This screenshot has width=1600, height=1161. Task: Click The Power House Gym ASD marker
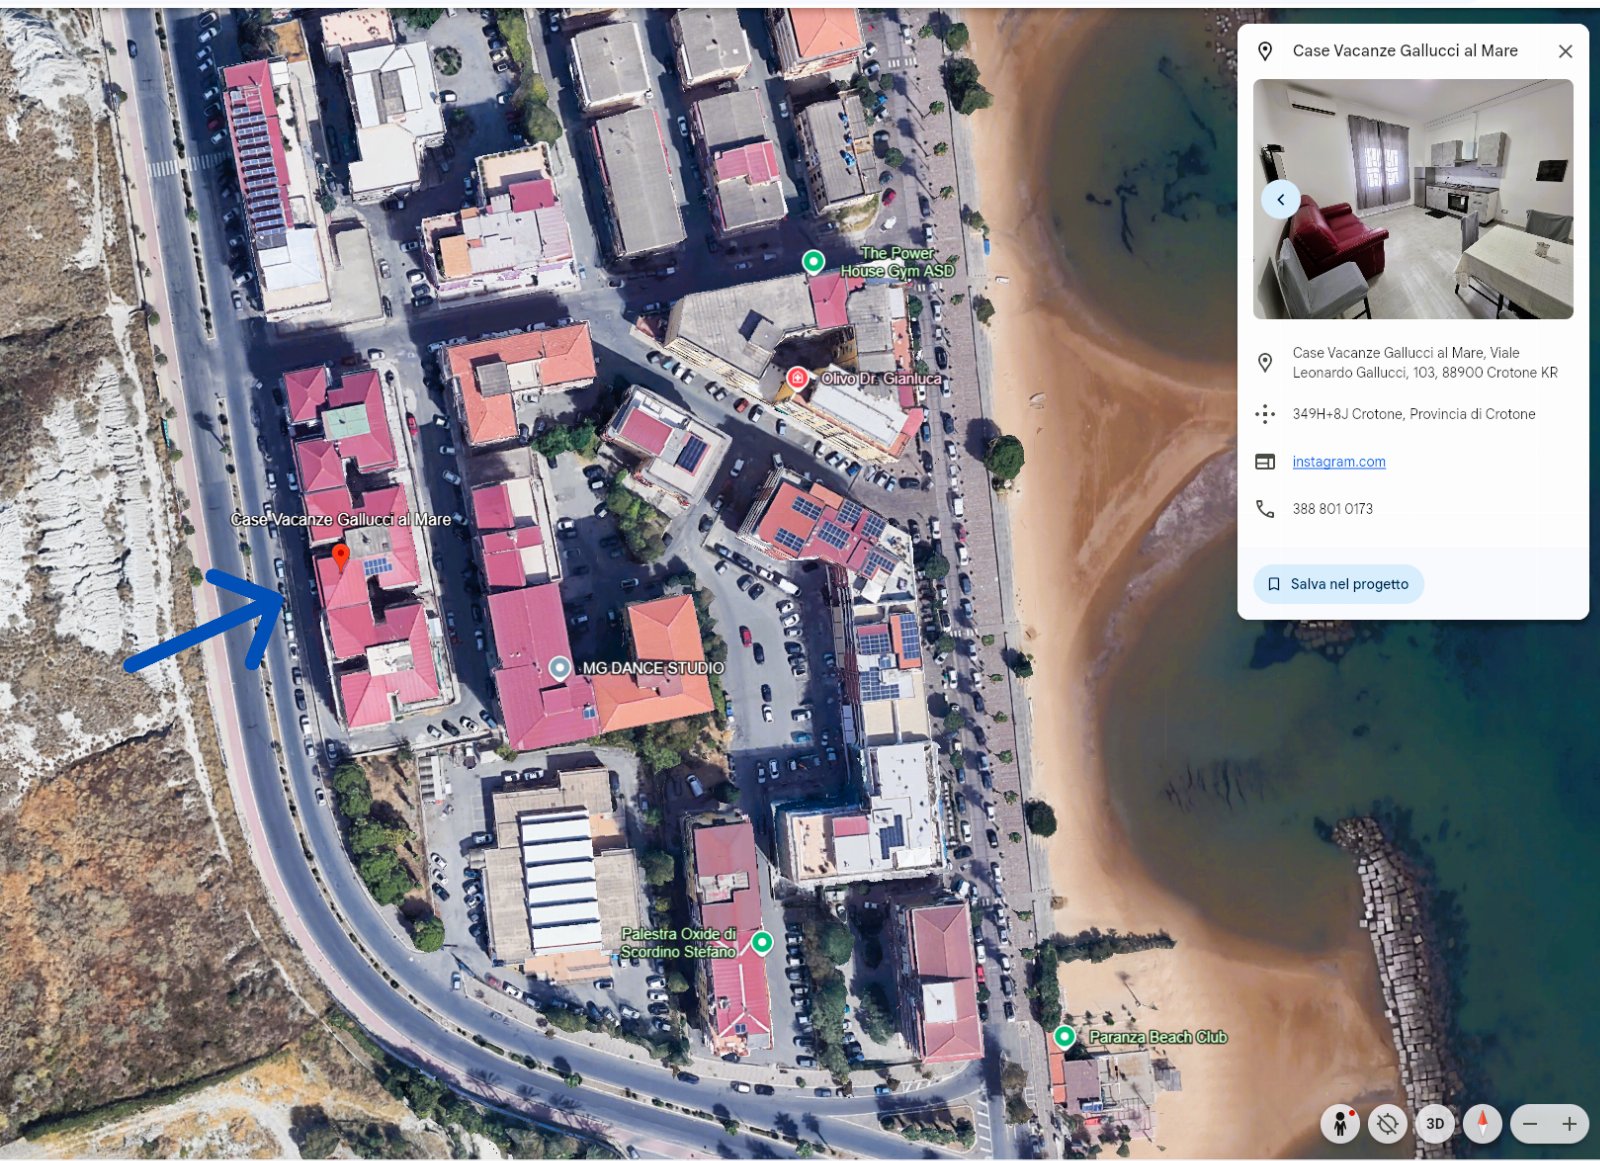tap(814, 262)
